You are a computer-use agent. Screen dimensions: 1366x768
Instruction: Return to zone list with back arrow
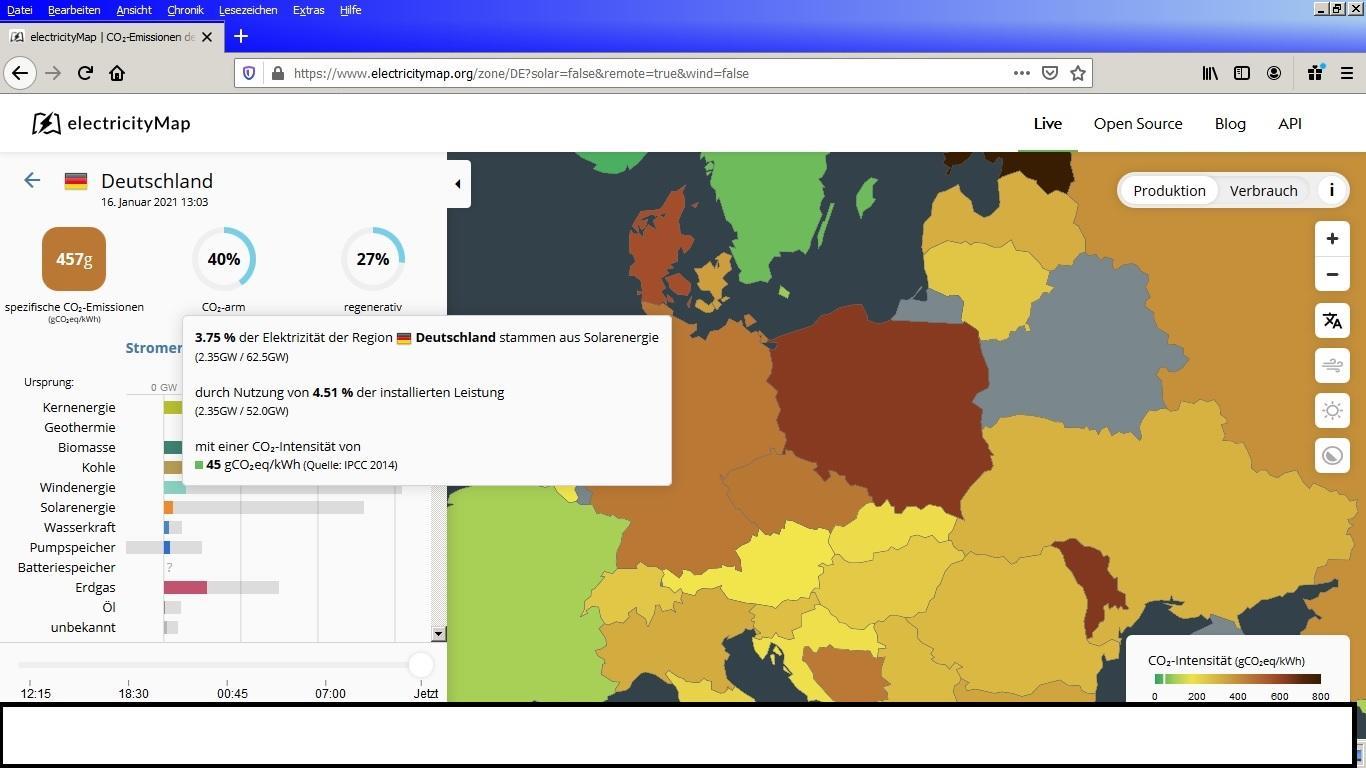(32, 180)
